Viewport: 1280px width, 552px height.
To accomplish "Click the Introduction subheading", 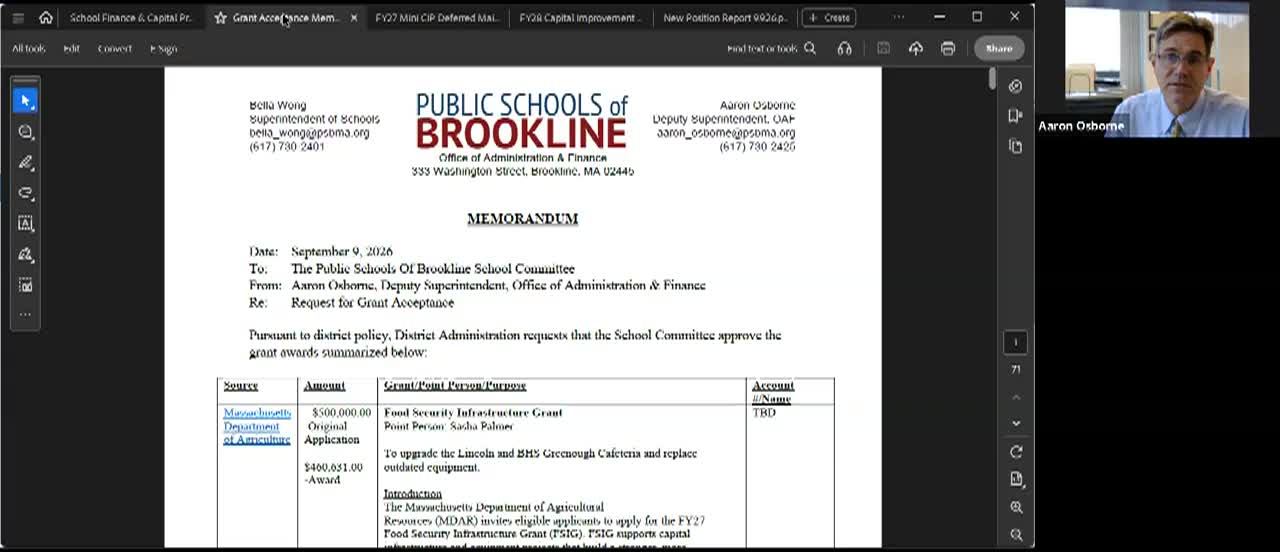I will coord(412,494).
